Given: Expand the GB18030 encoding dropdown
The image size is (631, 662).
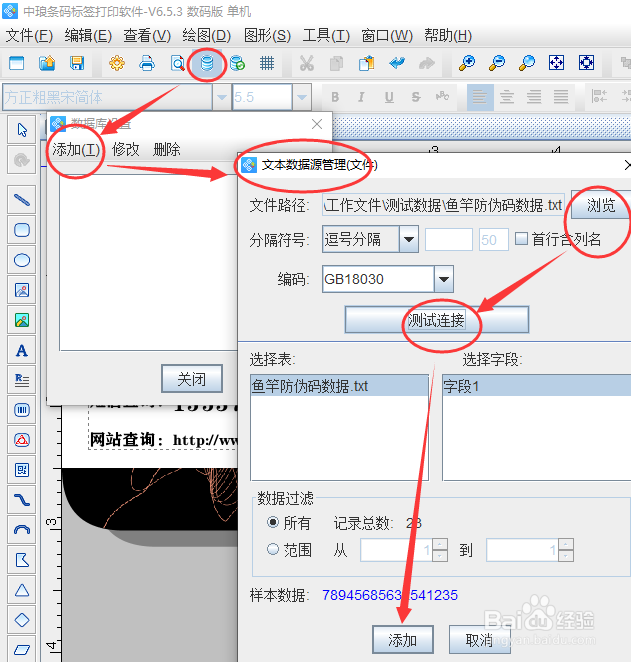Looking at the screenshot, I should coord(444,279).
